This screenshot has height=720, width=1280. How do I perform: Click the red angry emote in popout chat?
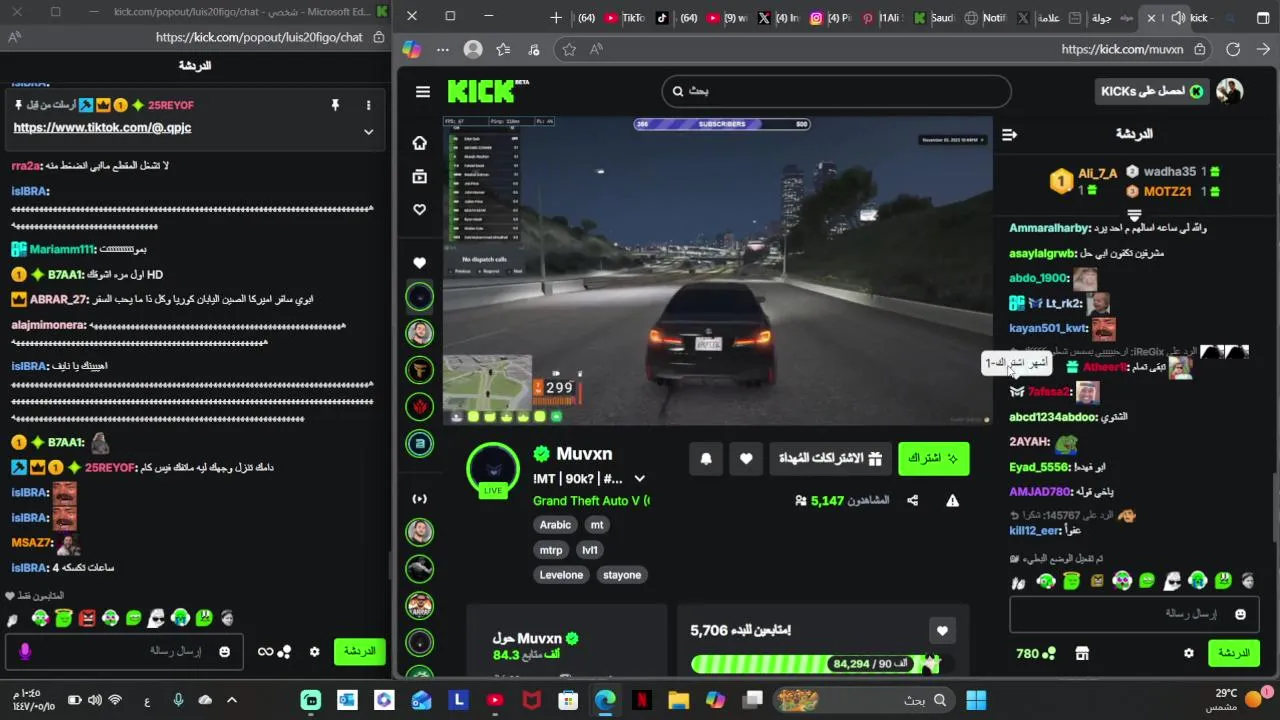pos(87,619)
